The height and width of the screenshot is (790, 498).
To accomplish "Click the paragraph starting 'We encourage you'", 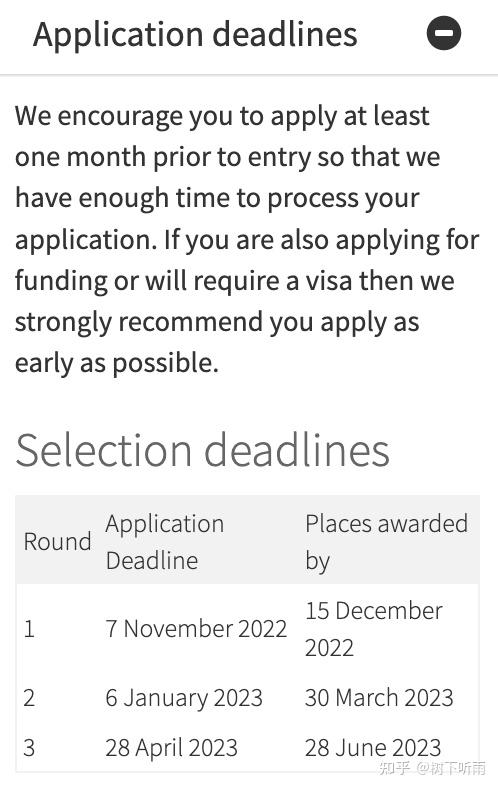I will pyautogui.click(x=247, y=239).
